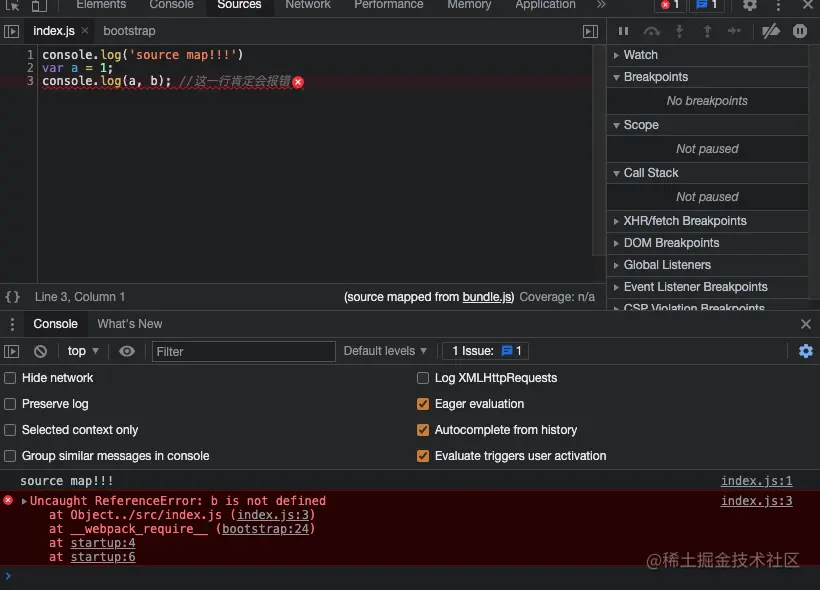Open the bundle.js source link
820x590 pixels.
(x=486, y=297)
